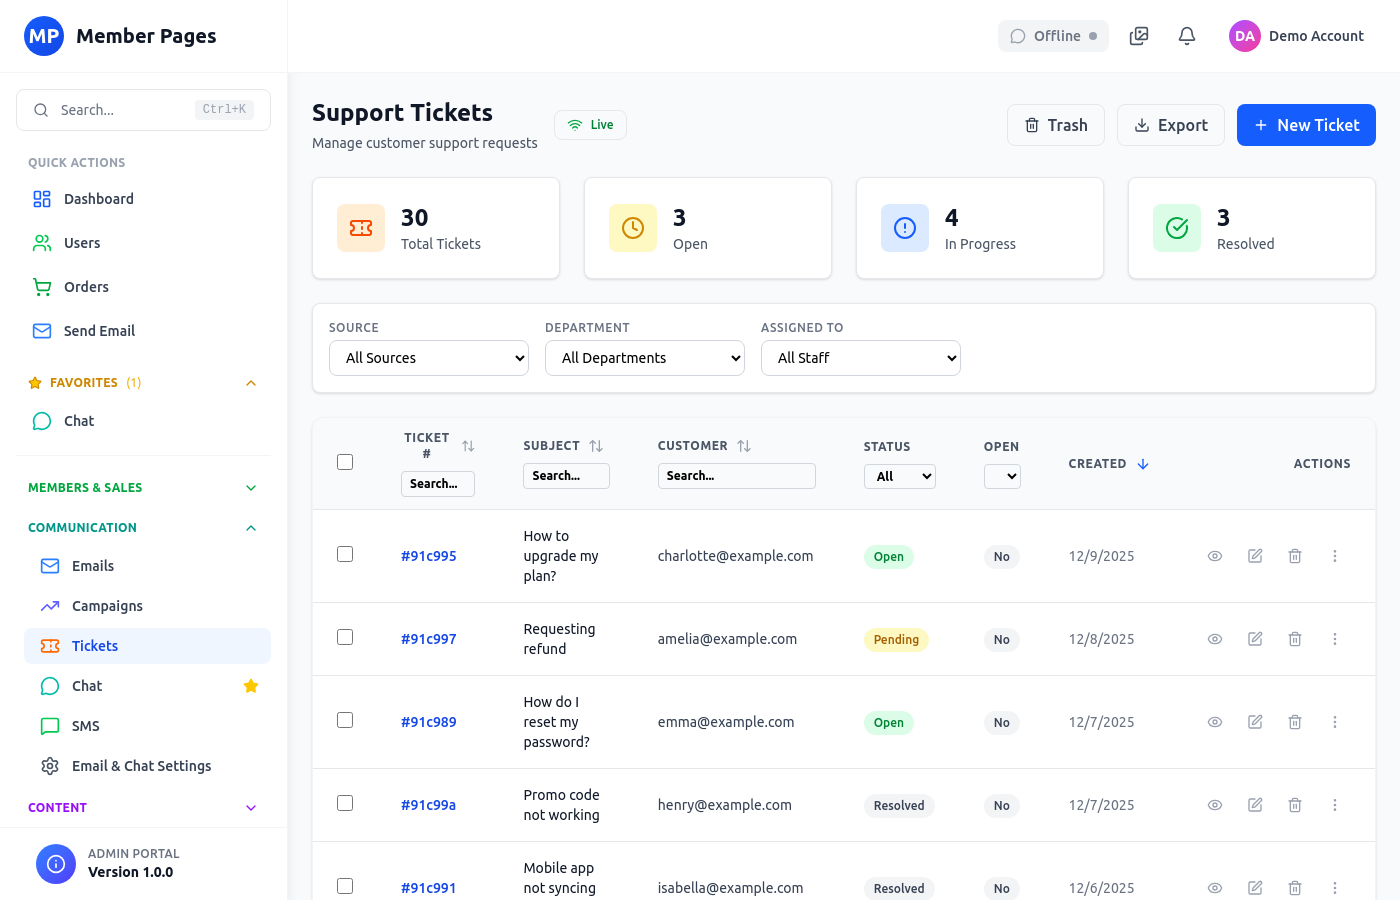Go to Campaigns in the sidebar

tap(107, 606)
